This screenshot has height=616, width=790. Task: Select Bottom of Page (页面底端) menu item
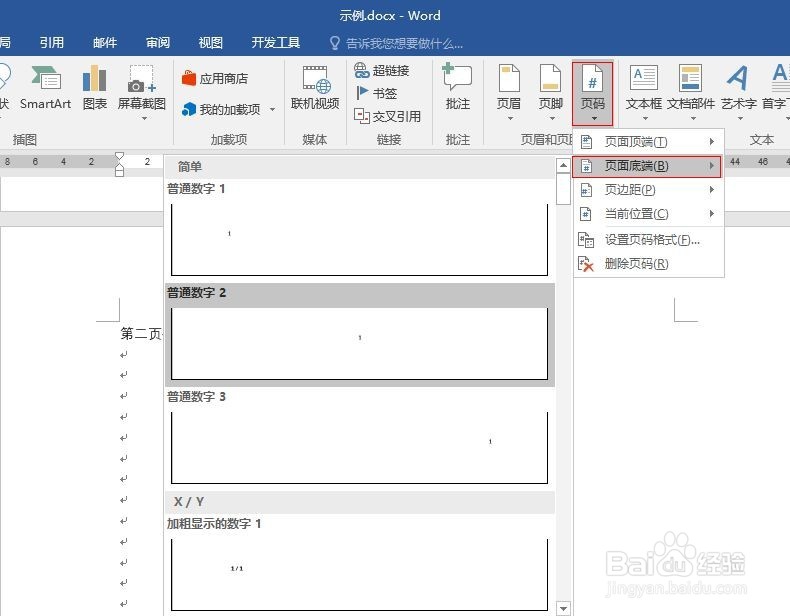pyautogui.click(x=647, y=166)
